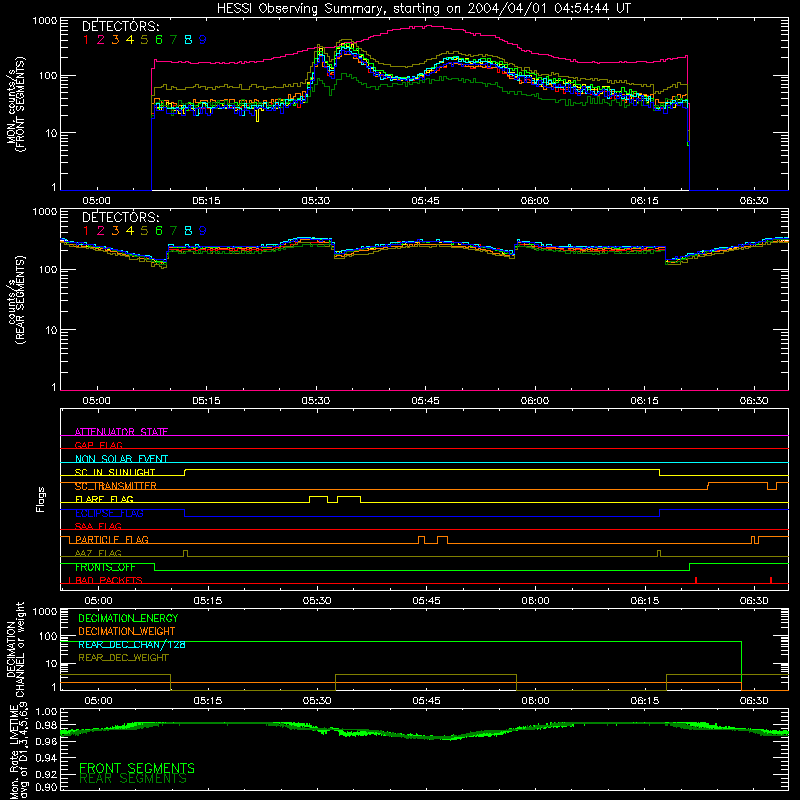Click the Flags y-axis title
This screenshot has height=800, width=800.
click(x=41, y=499)
